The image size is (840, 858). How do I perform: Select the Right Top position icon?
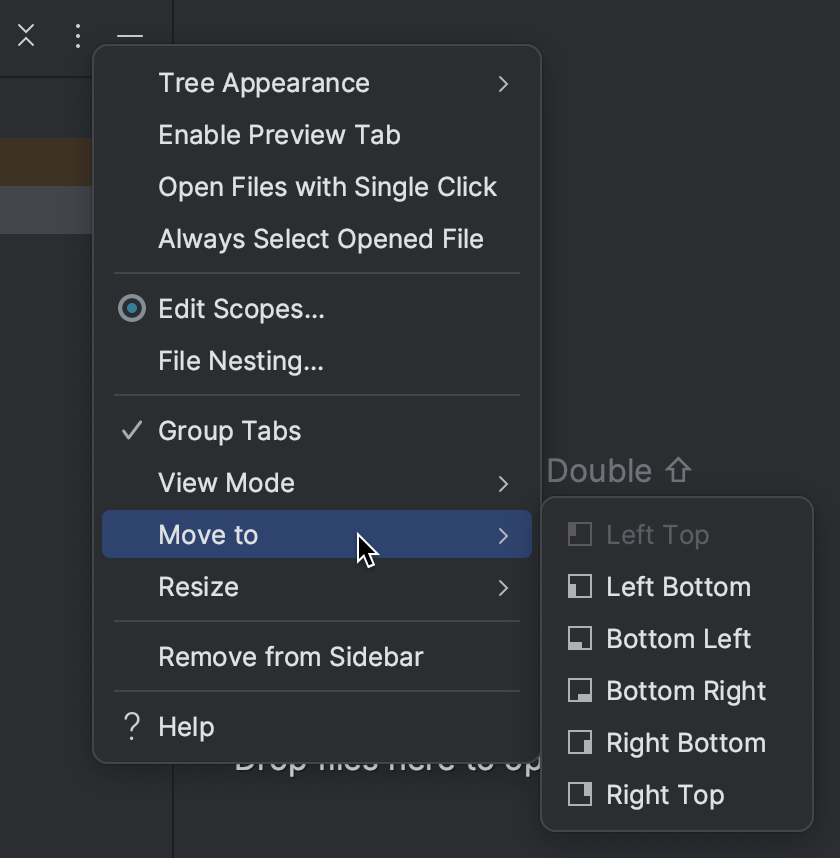point(580,795)
